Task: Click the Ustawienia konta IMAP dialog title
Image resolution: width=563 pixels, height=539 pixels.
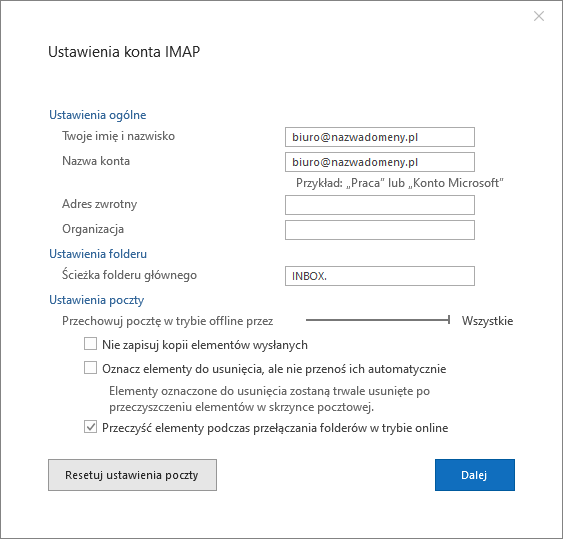Action: (x=124, y=52)
